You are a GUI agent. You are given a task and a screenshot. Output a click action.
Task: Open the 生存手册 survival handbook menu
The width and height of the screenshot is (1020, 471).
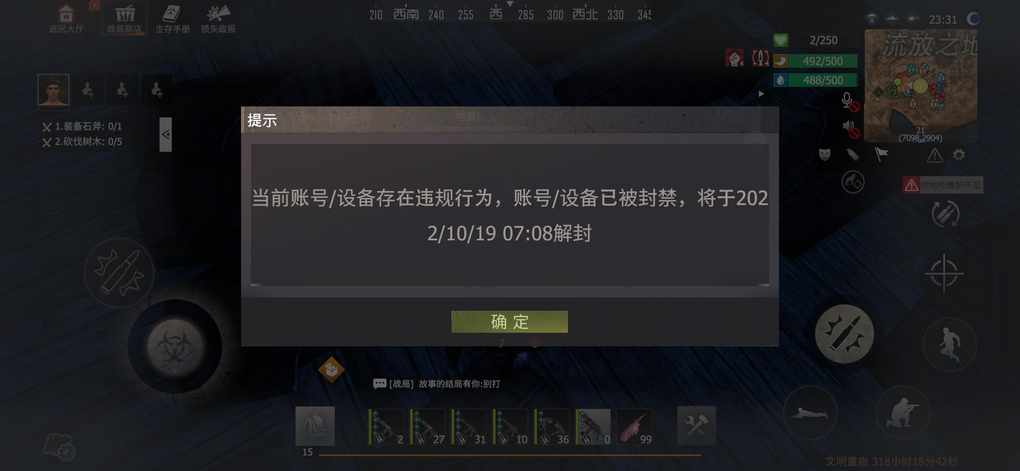[172, 19]
